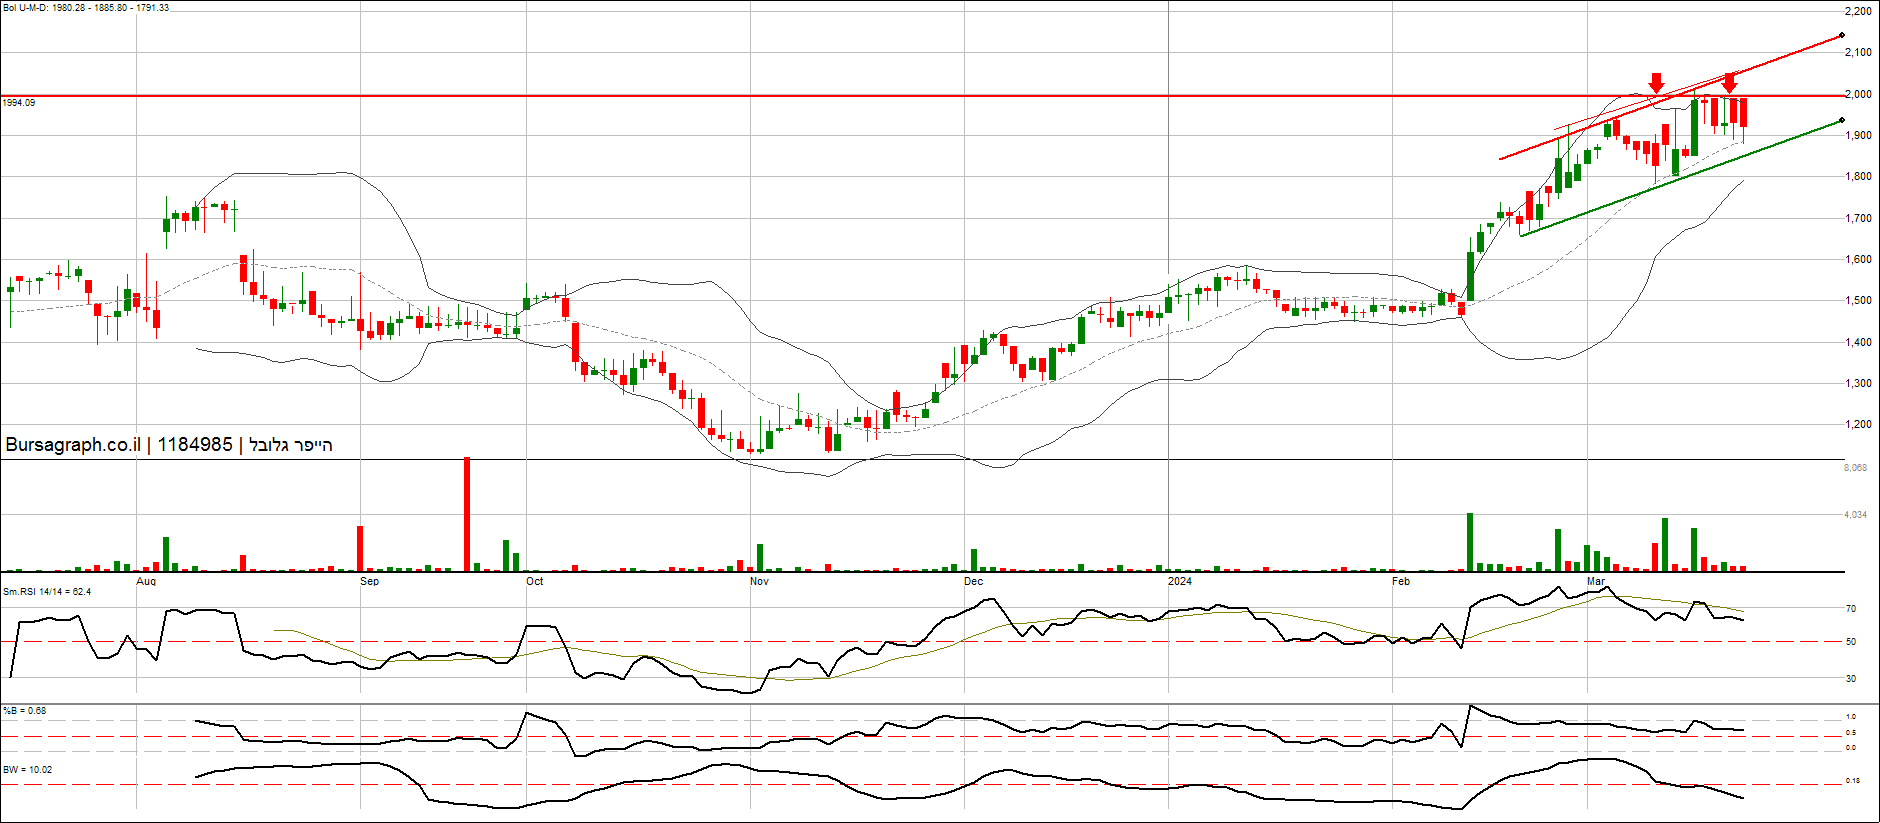The image size is (1880, 823).
Task: Click the left red down-arrow marker
Action: 1656,82
